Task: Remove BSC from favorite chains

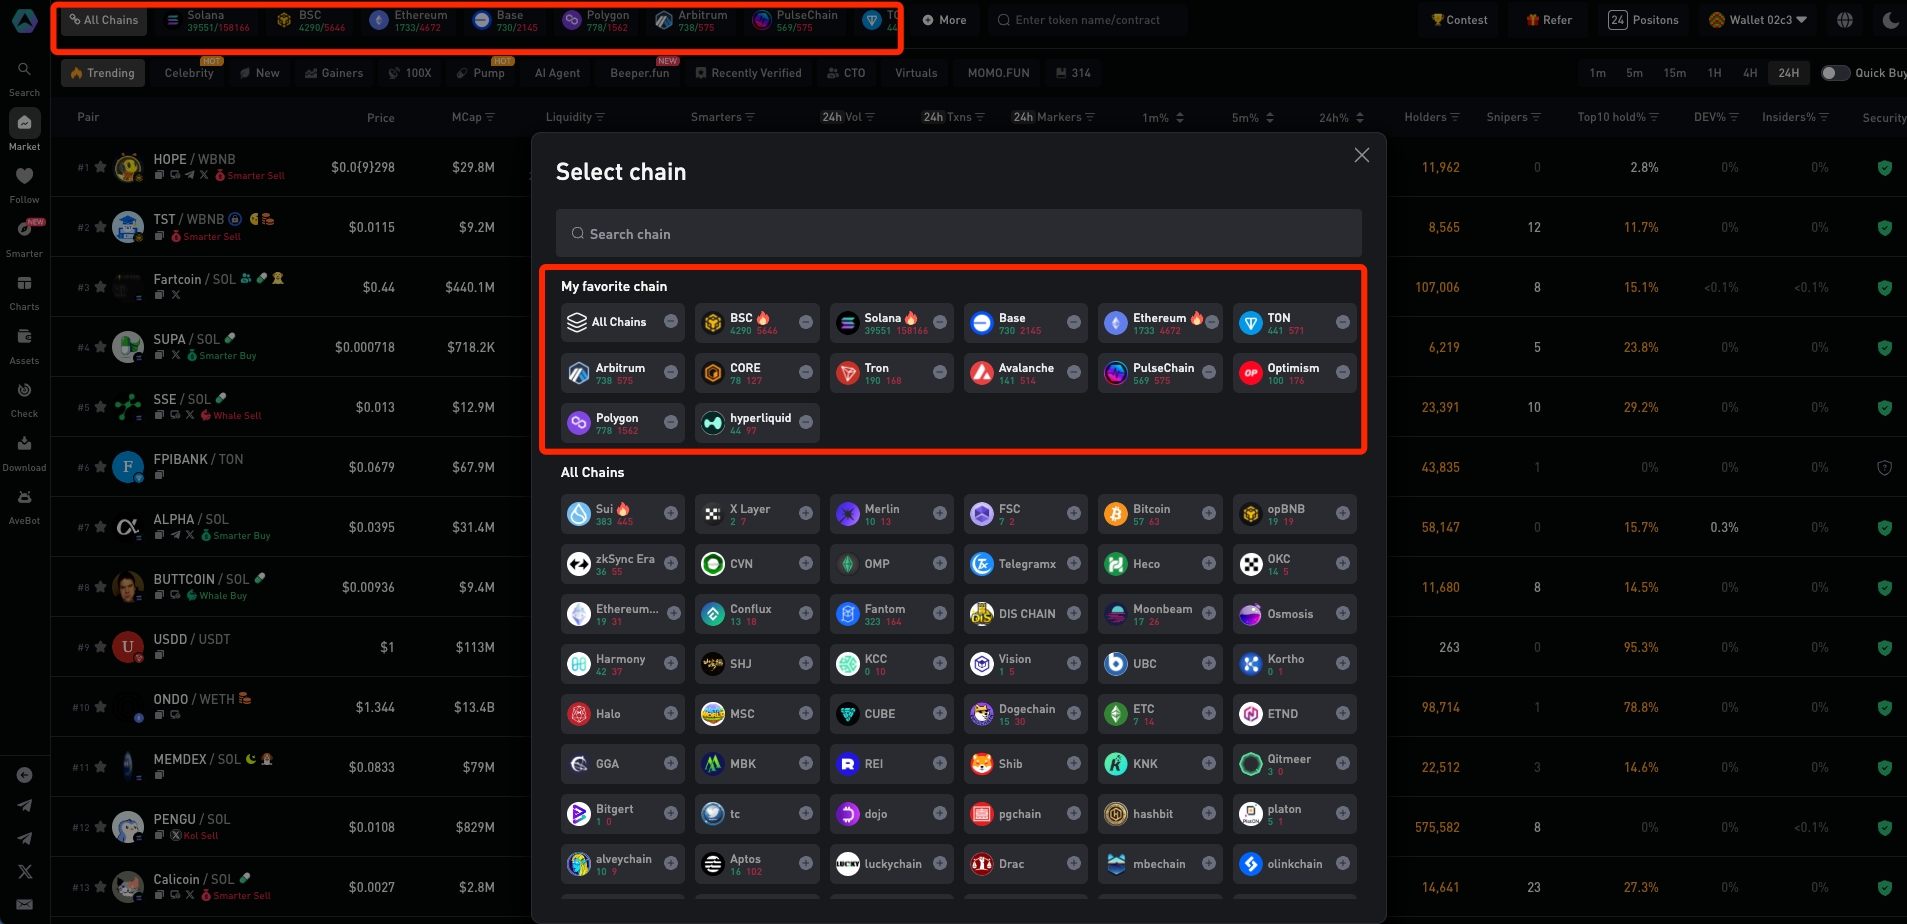Action: (805, 322)
